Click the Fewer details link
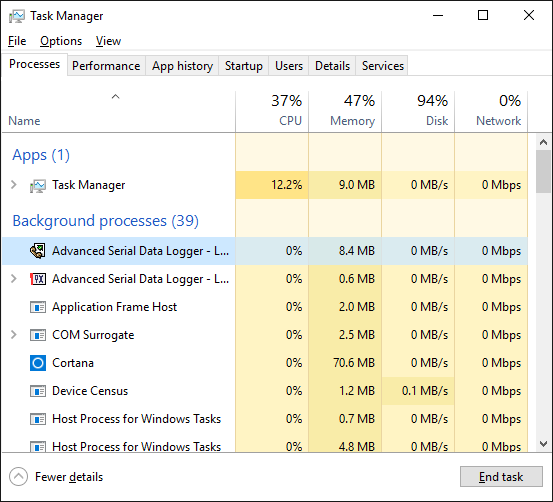This screenshot has height=502, width=553. coord(69,477)
